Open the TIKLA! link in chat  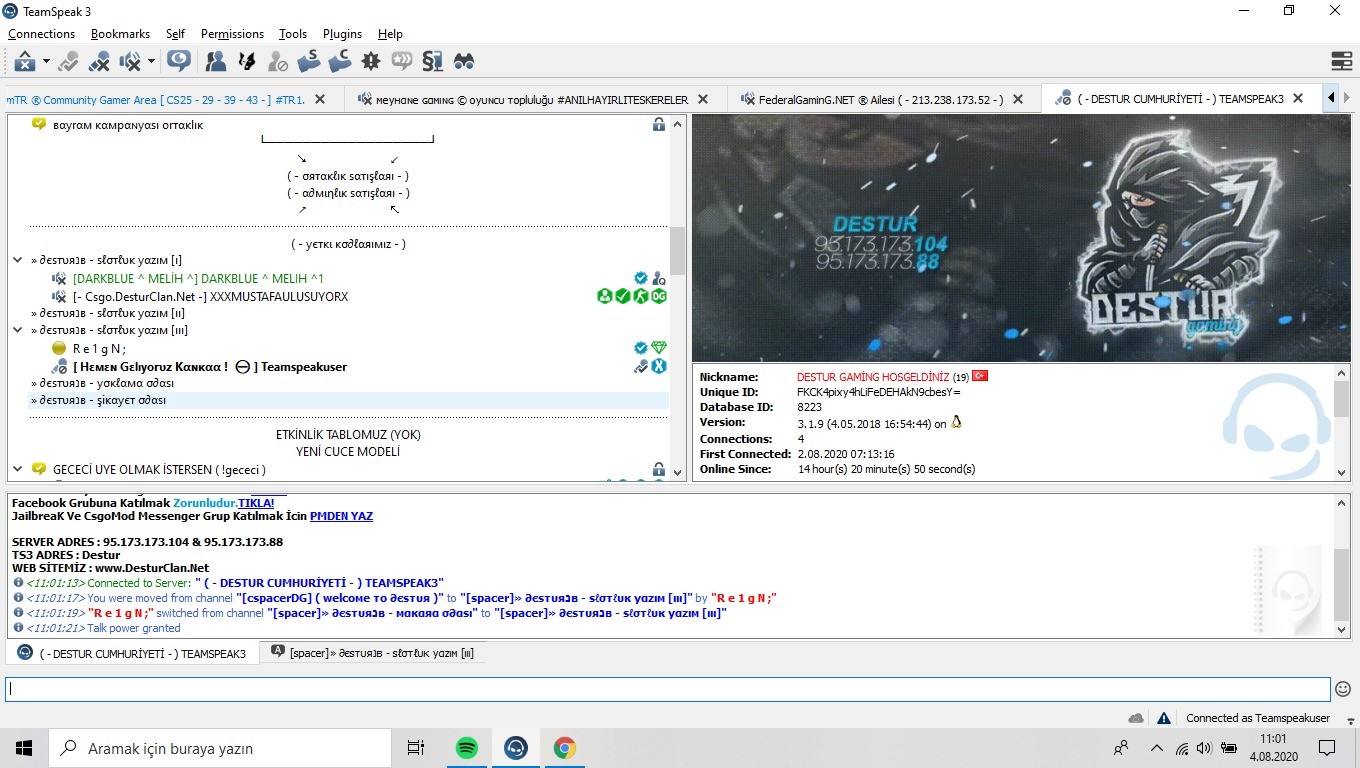tap(256, 503)
